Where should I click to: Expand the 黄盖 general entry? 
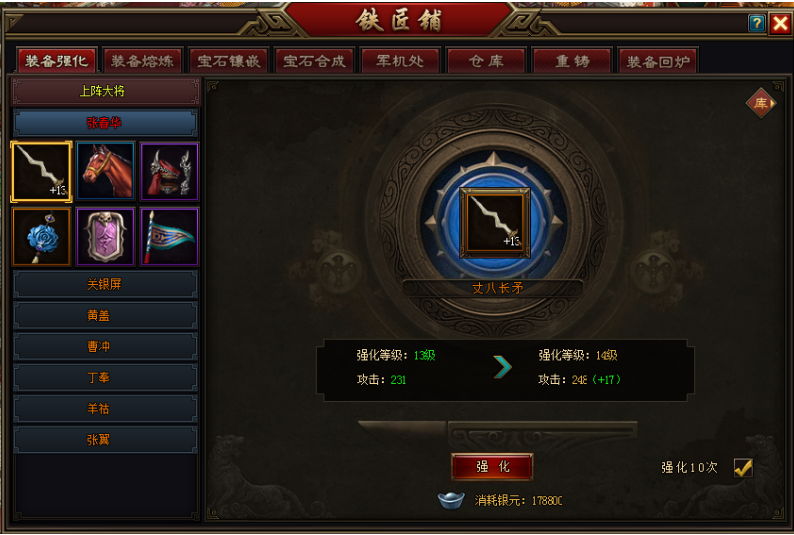105,315
